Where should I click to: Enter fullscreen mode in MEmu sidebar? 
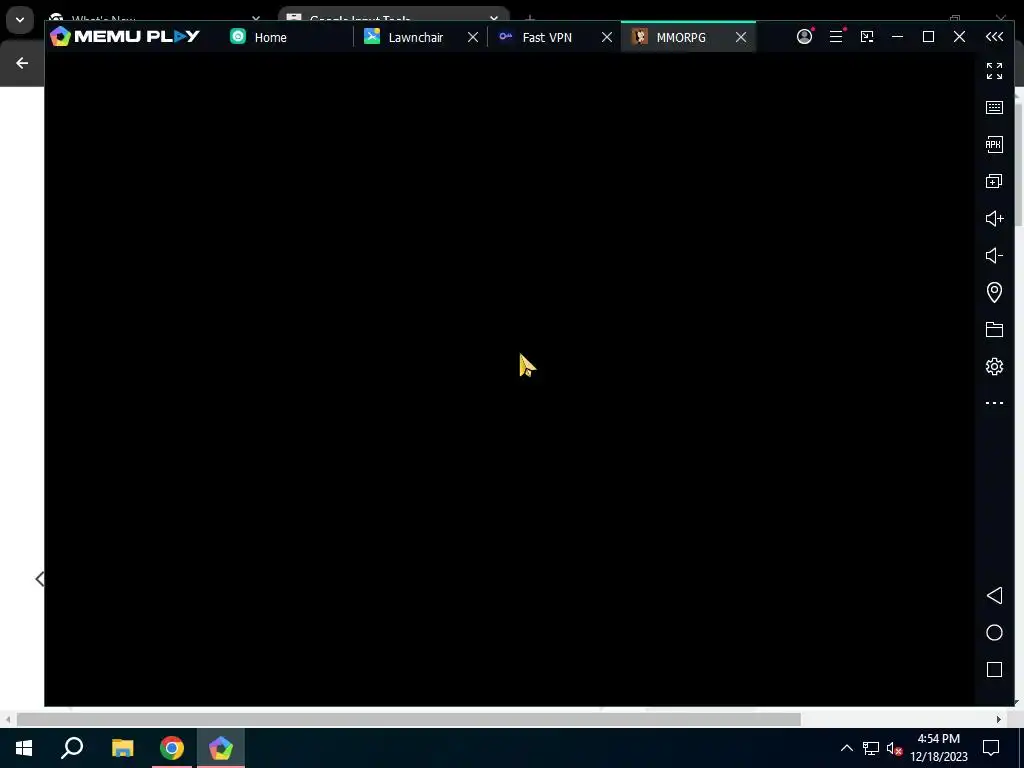pyautogui.click(x=994, y=71)
